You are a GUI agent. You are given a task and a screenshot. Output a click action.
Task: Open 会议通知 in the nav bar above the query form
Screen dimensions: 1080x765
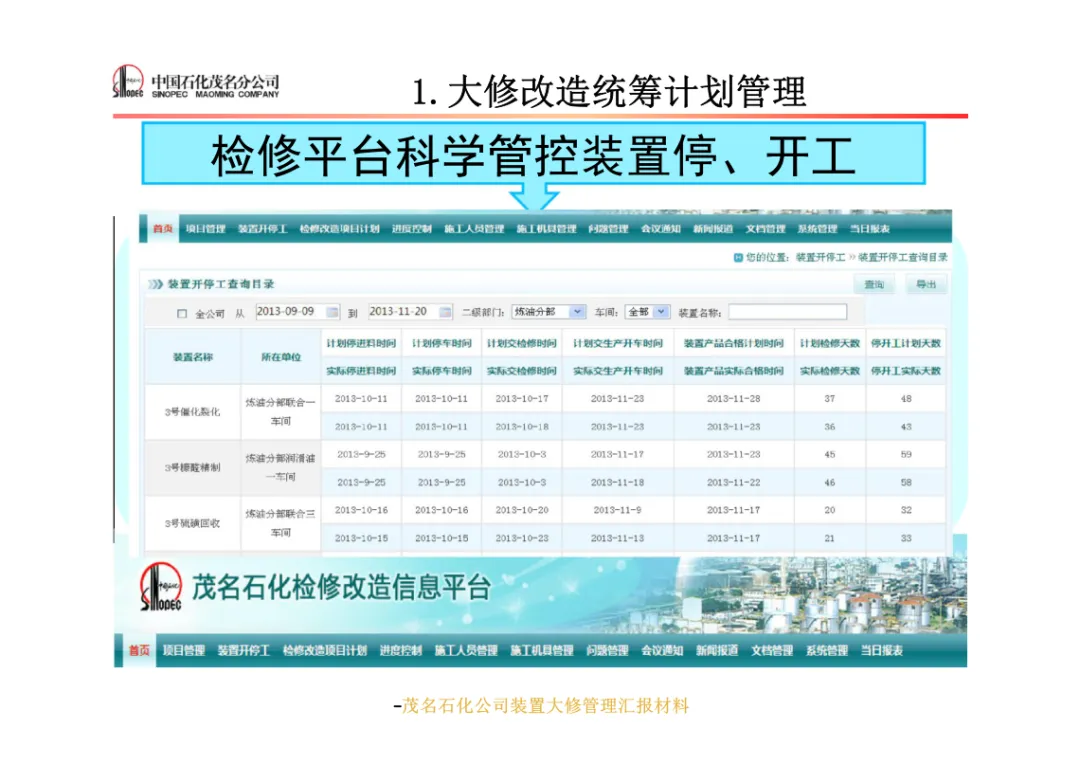pyautogui.click(x=661, y=229)
